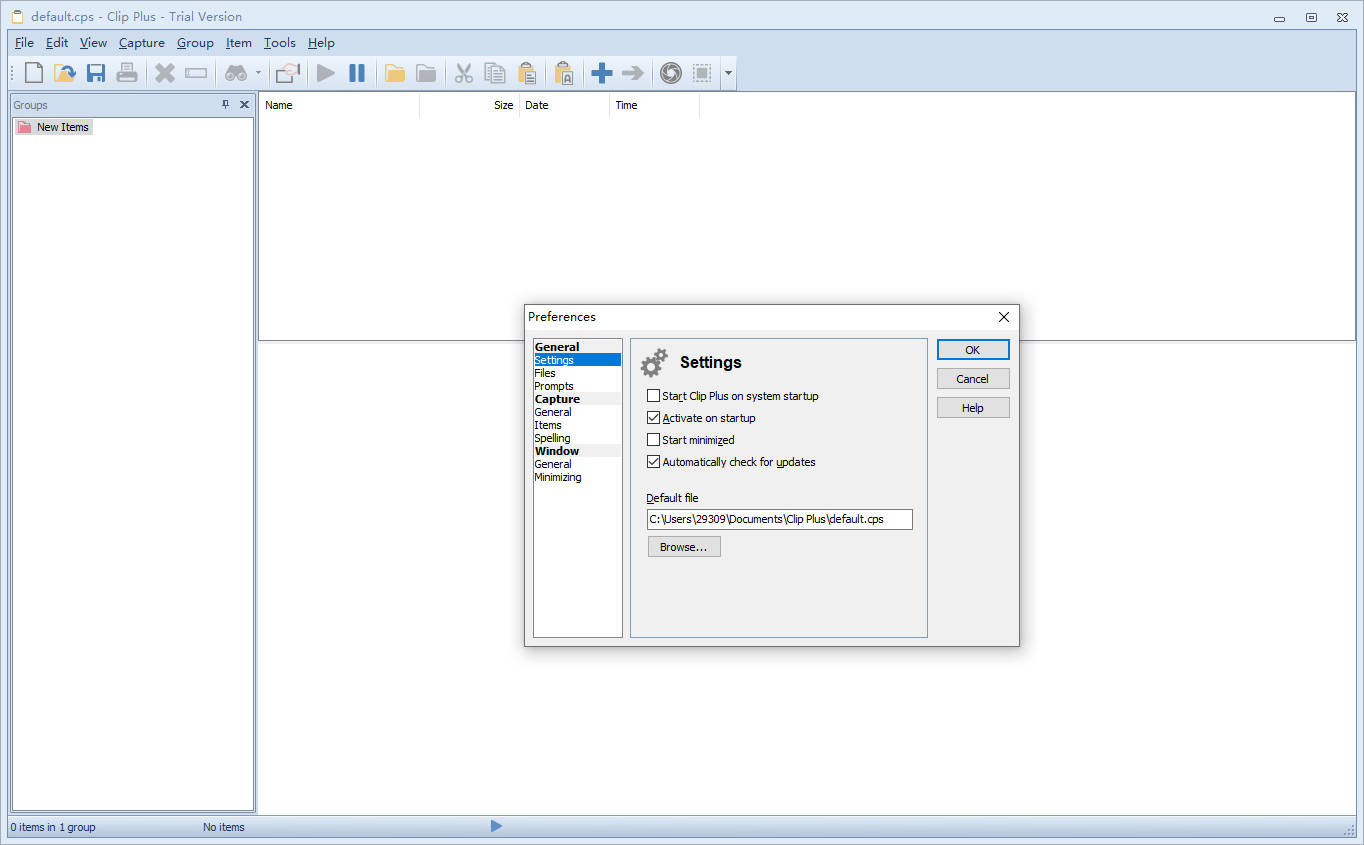Click the Cut scissors icon
The image size is (1364, 845).
464,73
